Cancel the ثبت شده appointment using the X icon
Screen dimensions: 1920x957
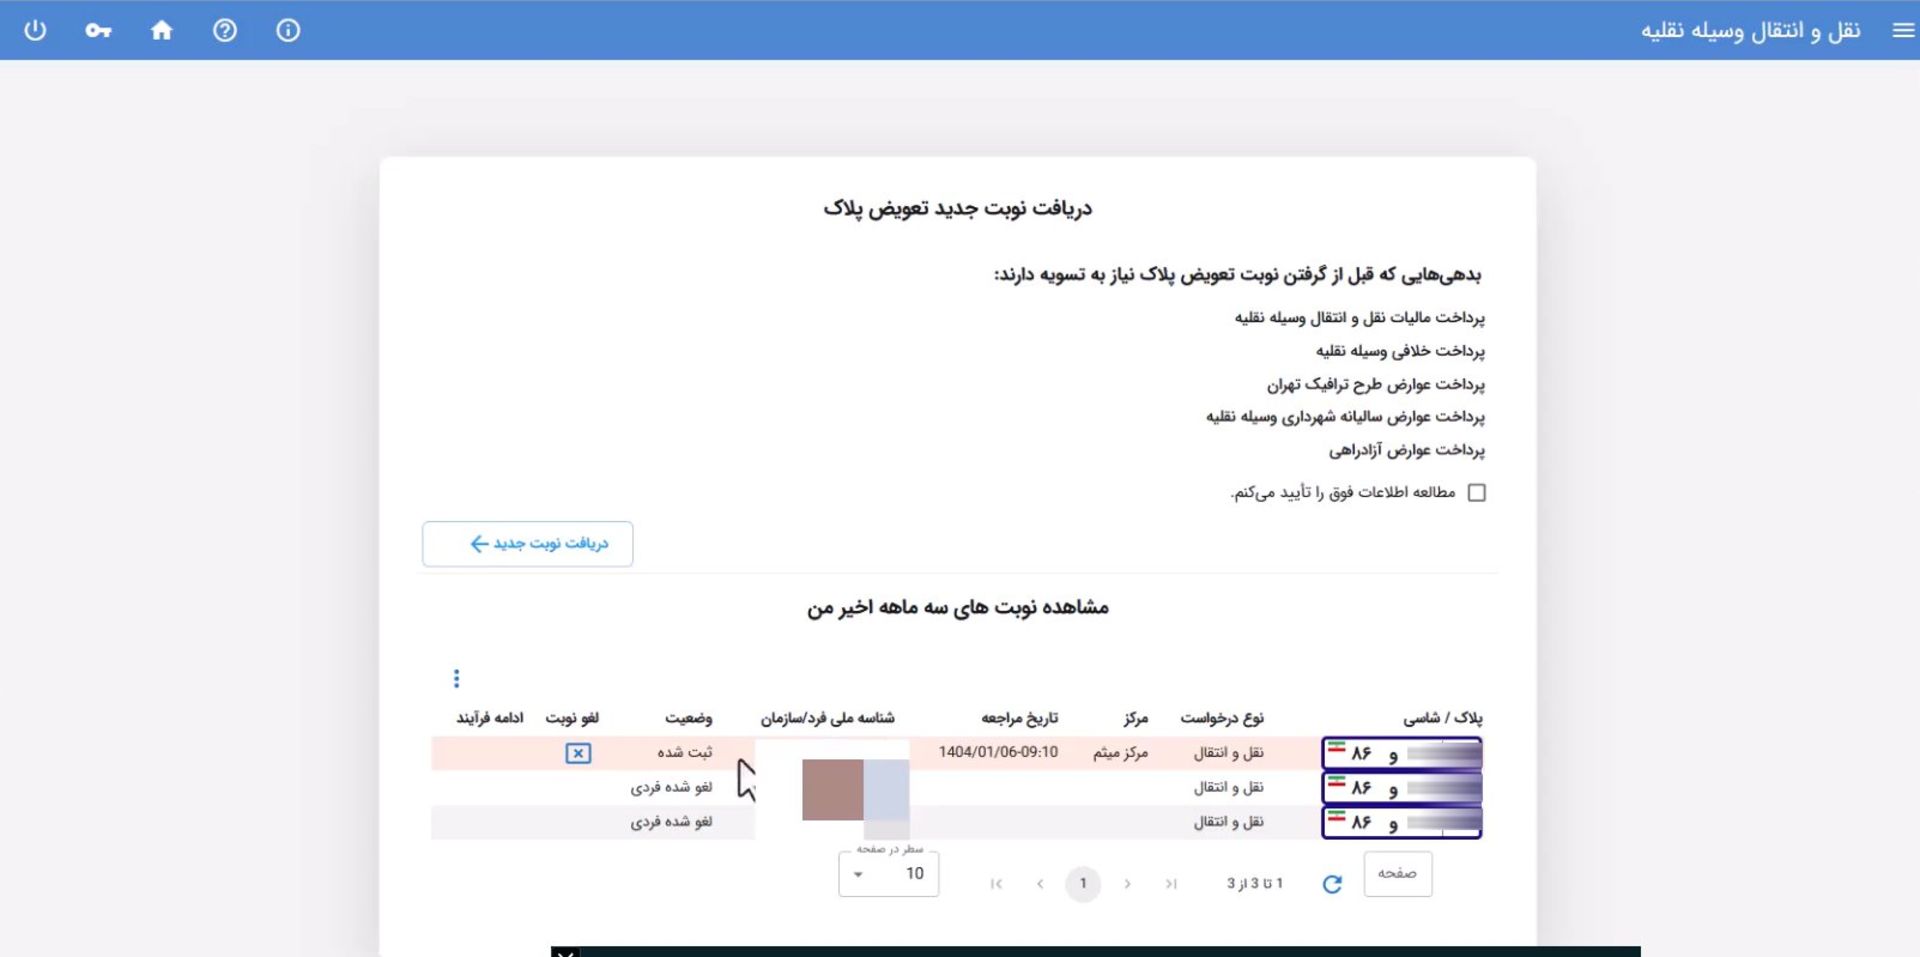[578, 753]
